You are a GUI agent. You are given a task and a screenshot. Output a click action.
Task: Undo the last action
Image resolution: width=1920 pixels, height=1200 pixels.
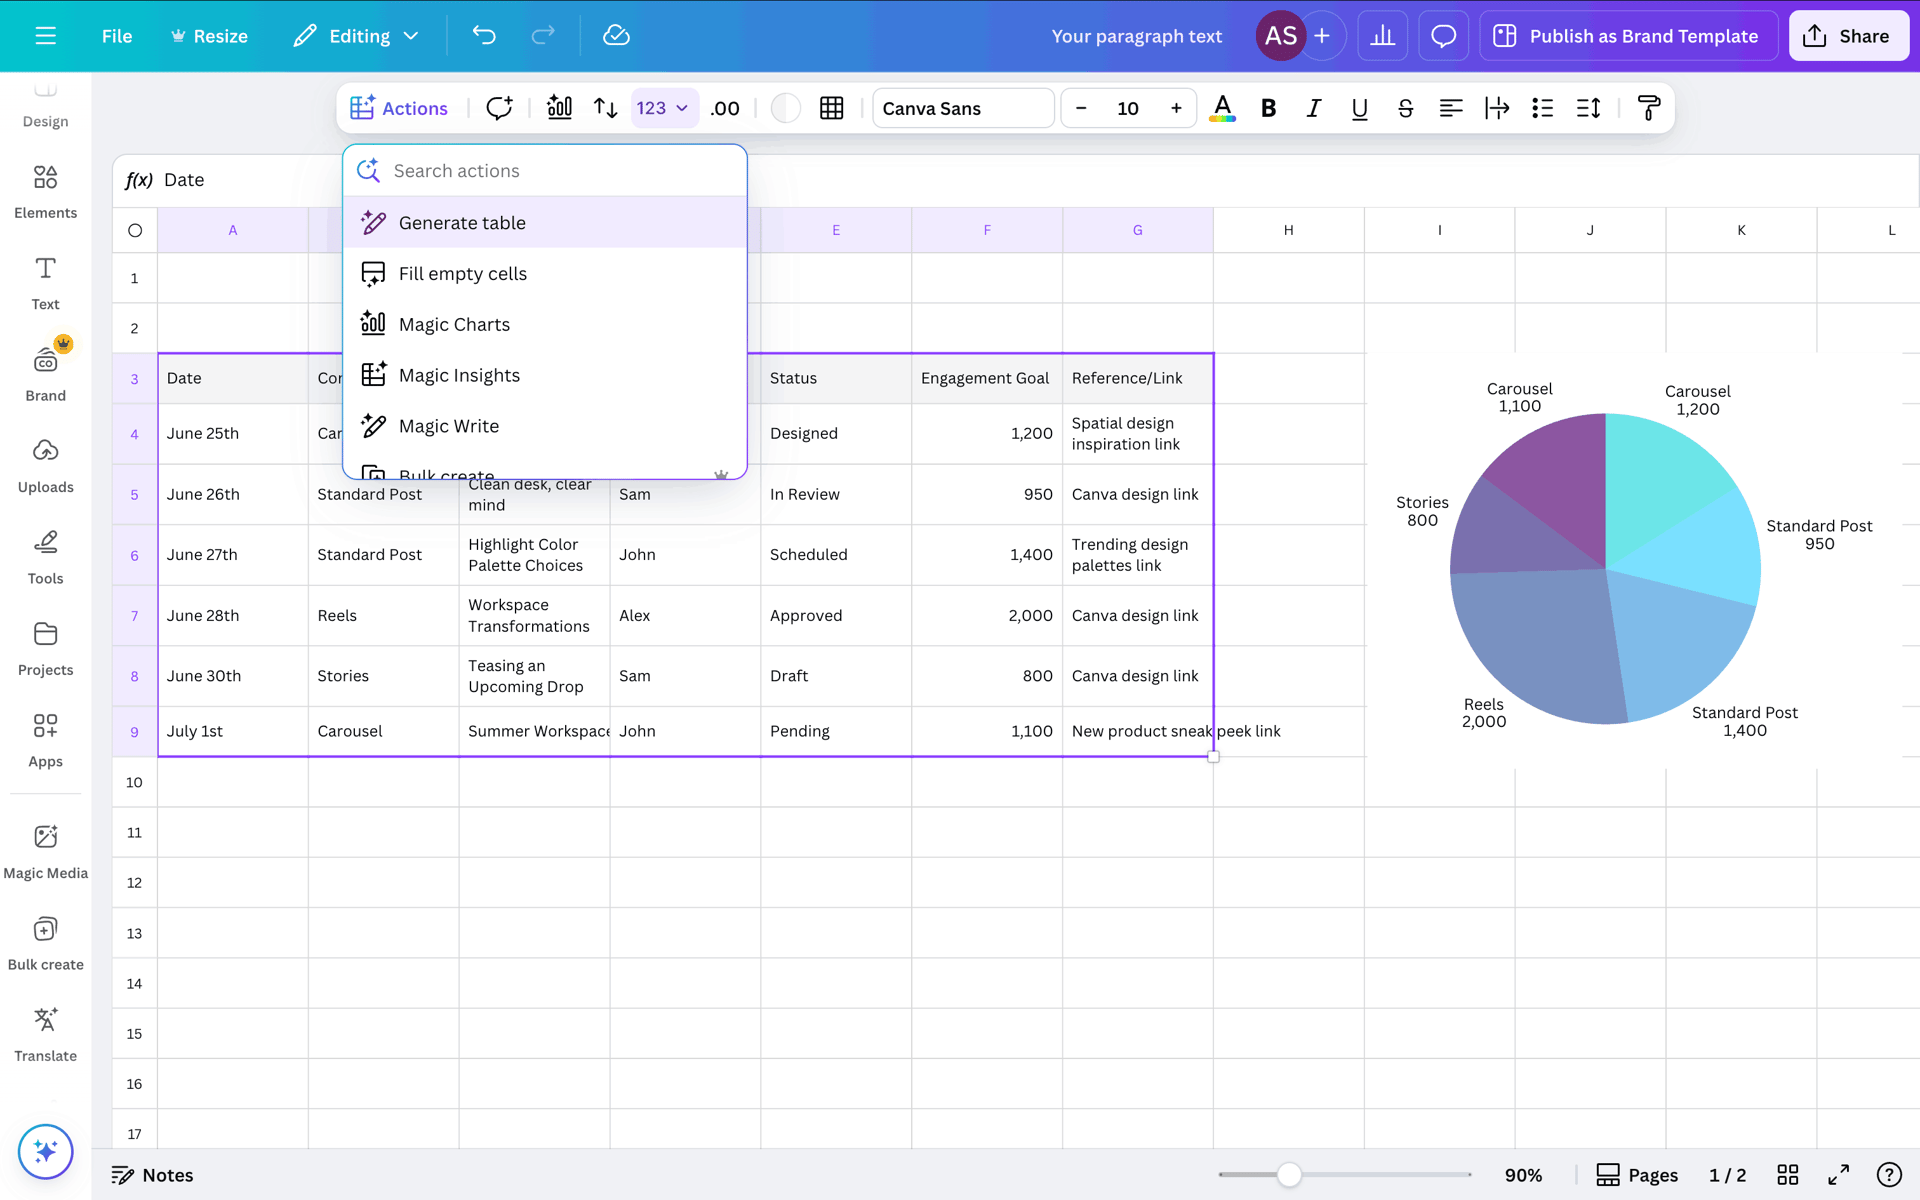[484, 36]
